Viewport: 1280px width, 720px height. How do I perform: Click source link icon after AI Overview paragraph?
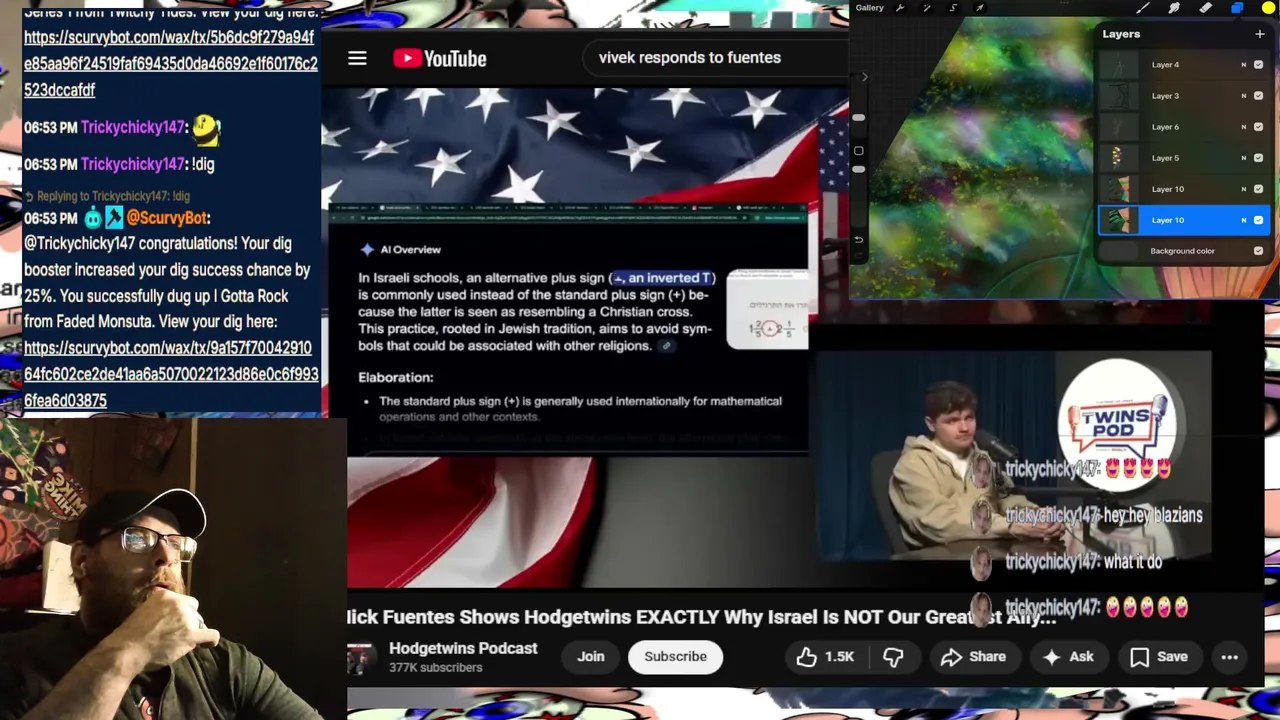point(666,346)
